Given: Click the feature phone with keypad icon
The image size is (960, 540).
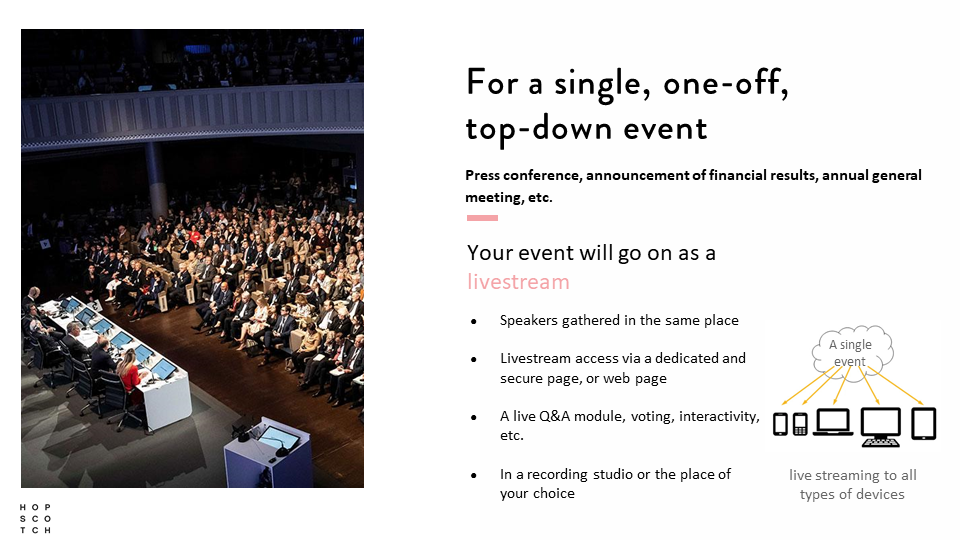Looking at the screenshot, I should coord(800,424).
